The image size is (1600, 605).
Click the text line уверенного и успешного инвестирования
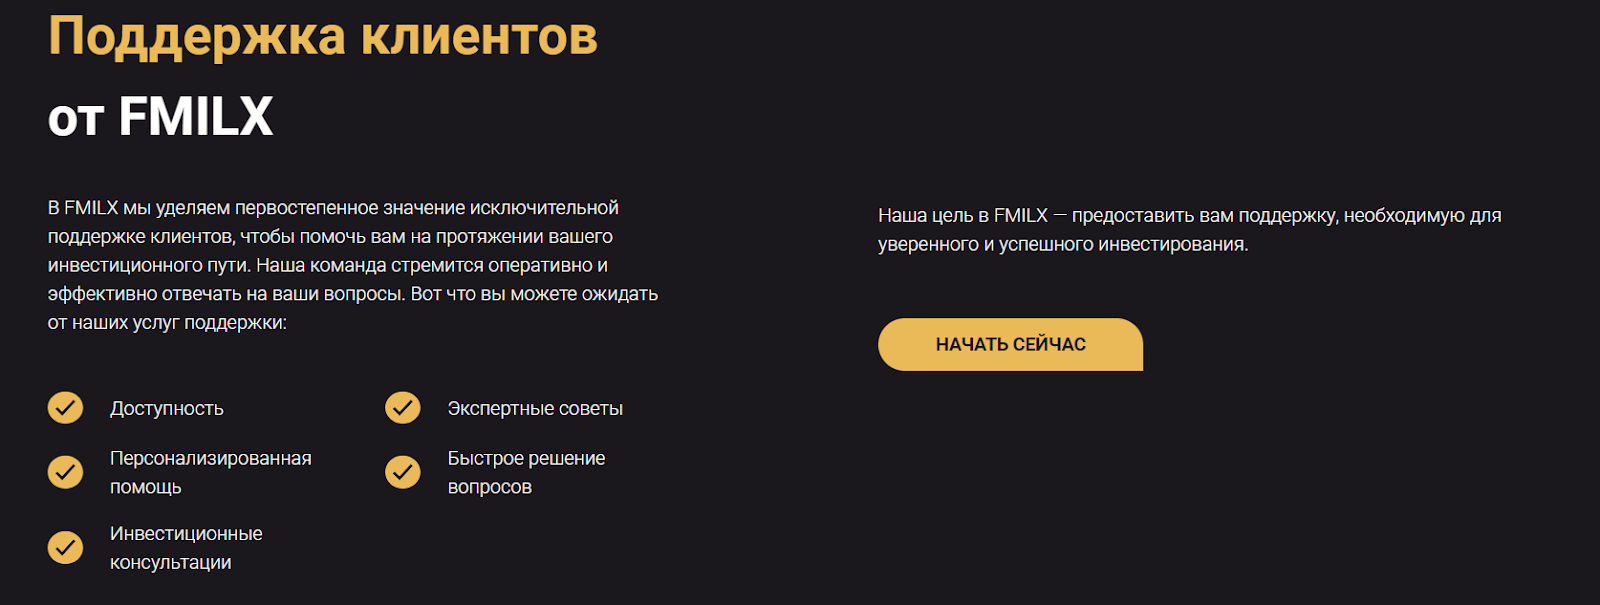click(1063, 244)
